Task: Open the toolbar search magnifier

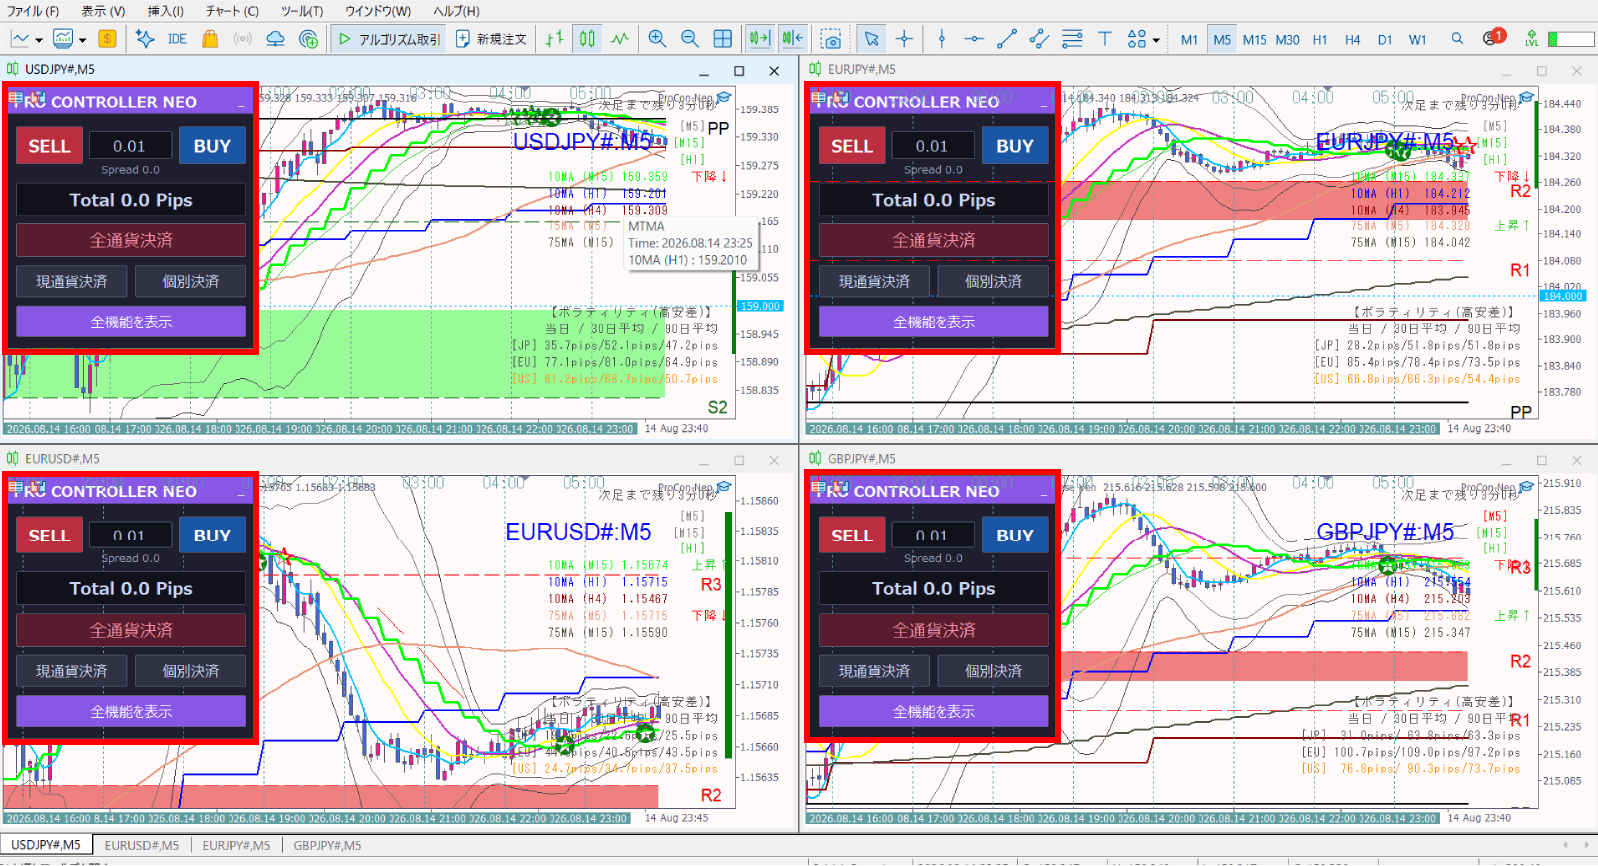Action: [1457, 39]
